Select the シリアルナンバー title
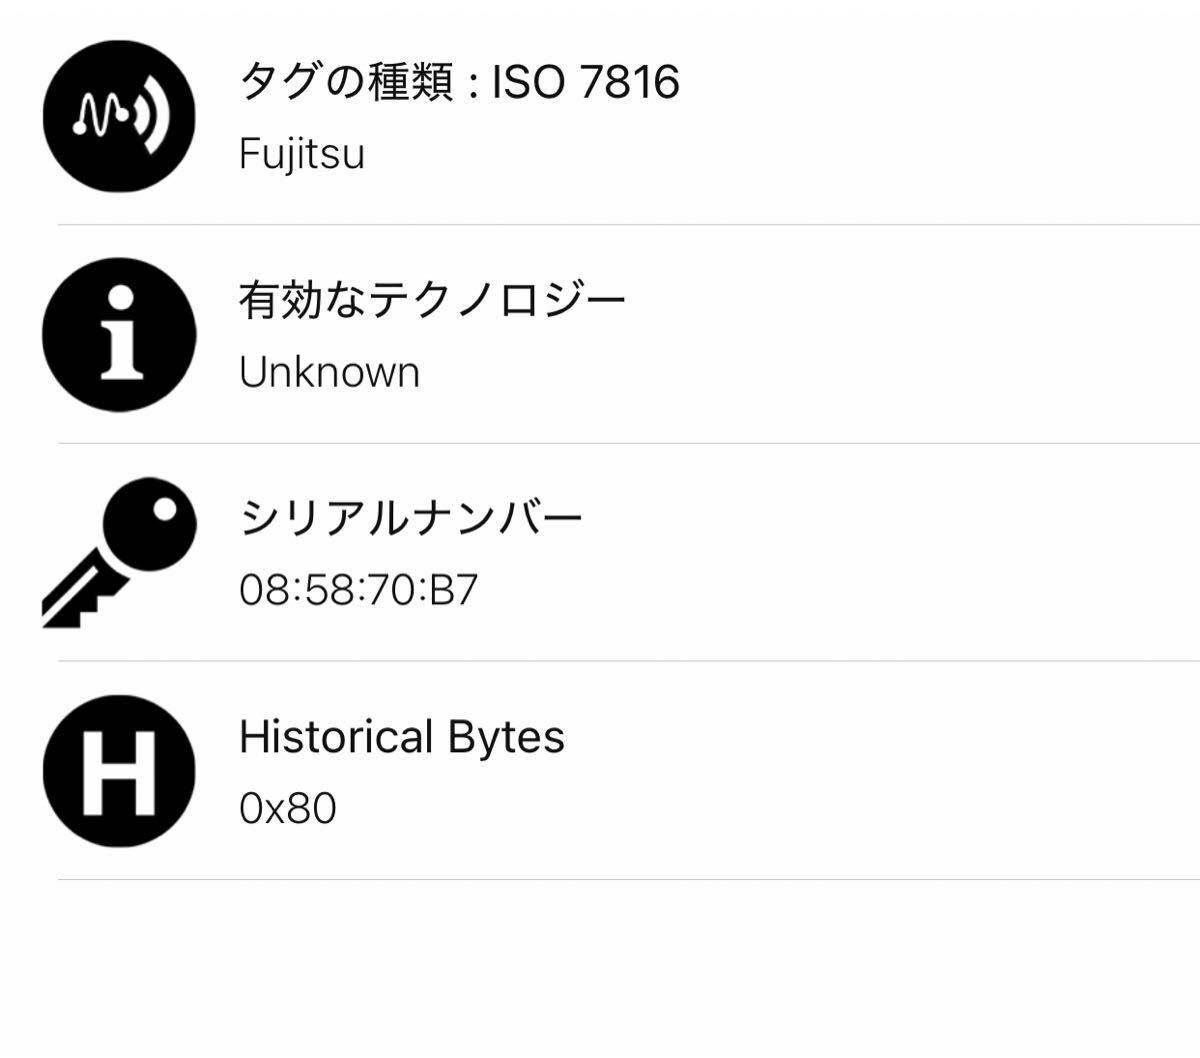This screenshot has width=1200, height=1058. pyautogui.click(x=411, y=517)
